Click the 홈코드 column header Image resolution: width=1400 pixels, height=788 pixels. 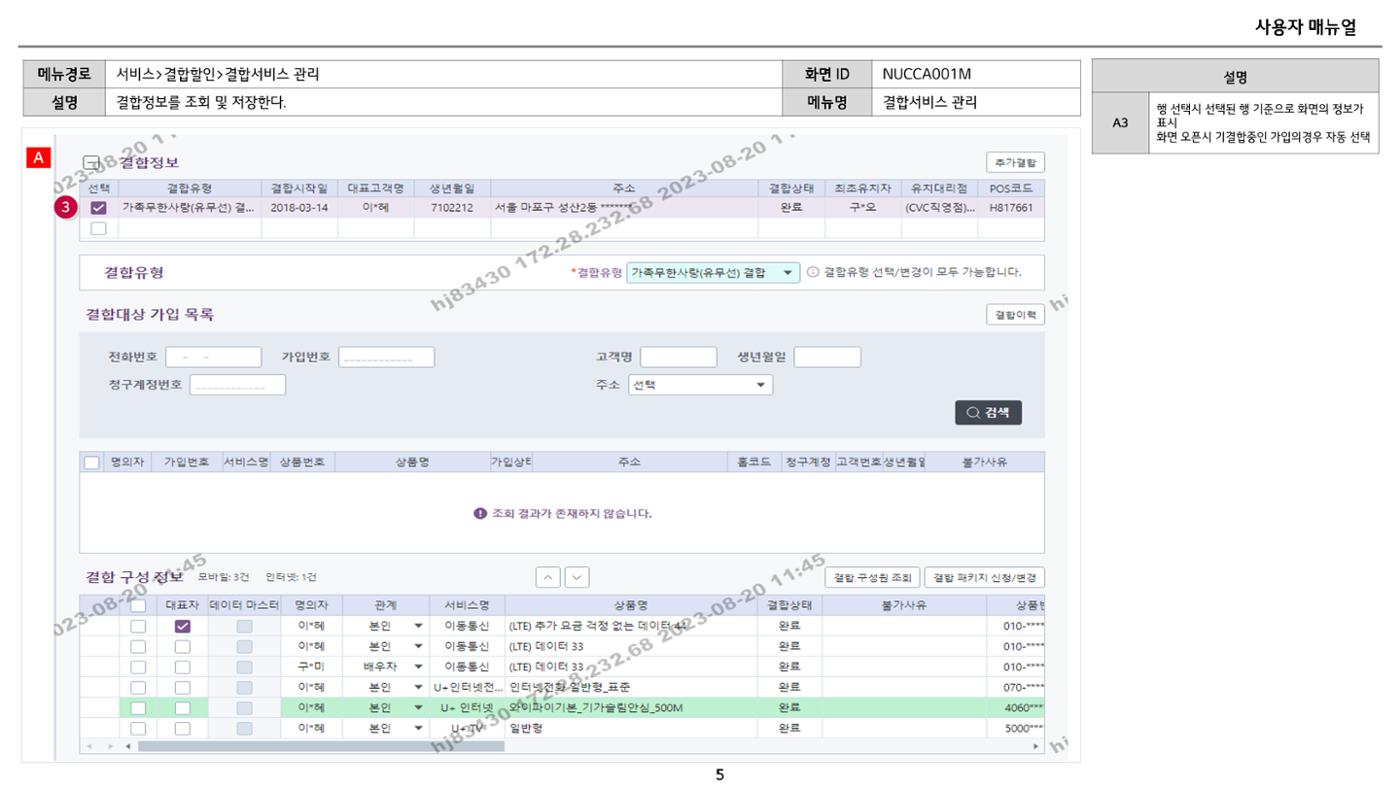click(754, 462)
